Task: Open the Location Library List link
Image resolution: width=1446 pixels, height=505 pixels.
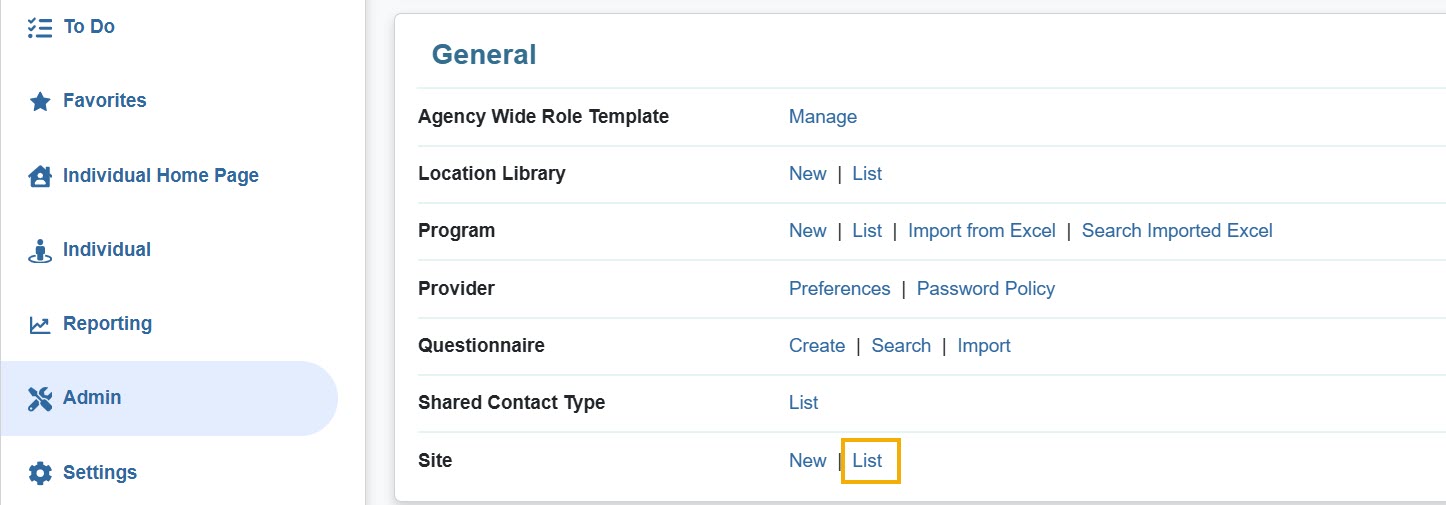Action: click(867, 174)
